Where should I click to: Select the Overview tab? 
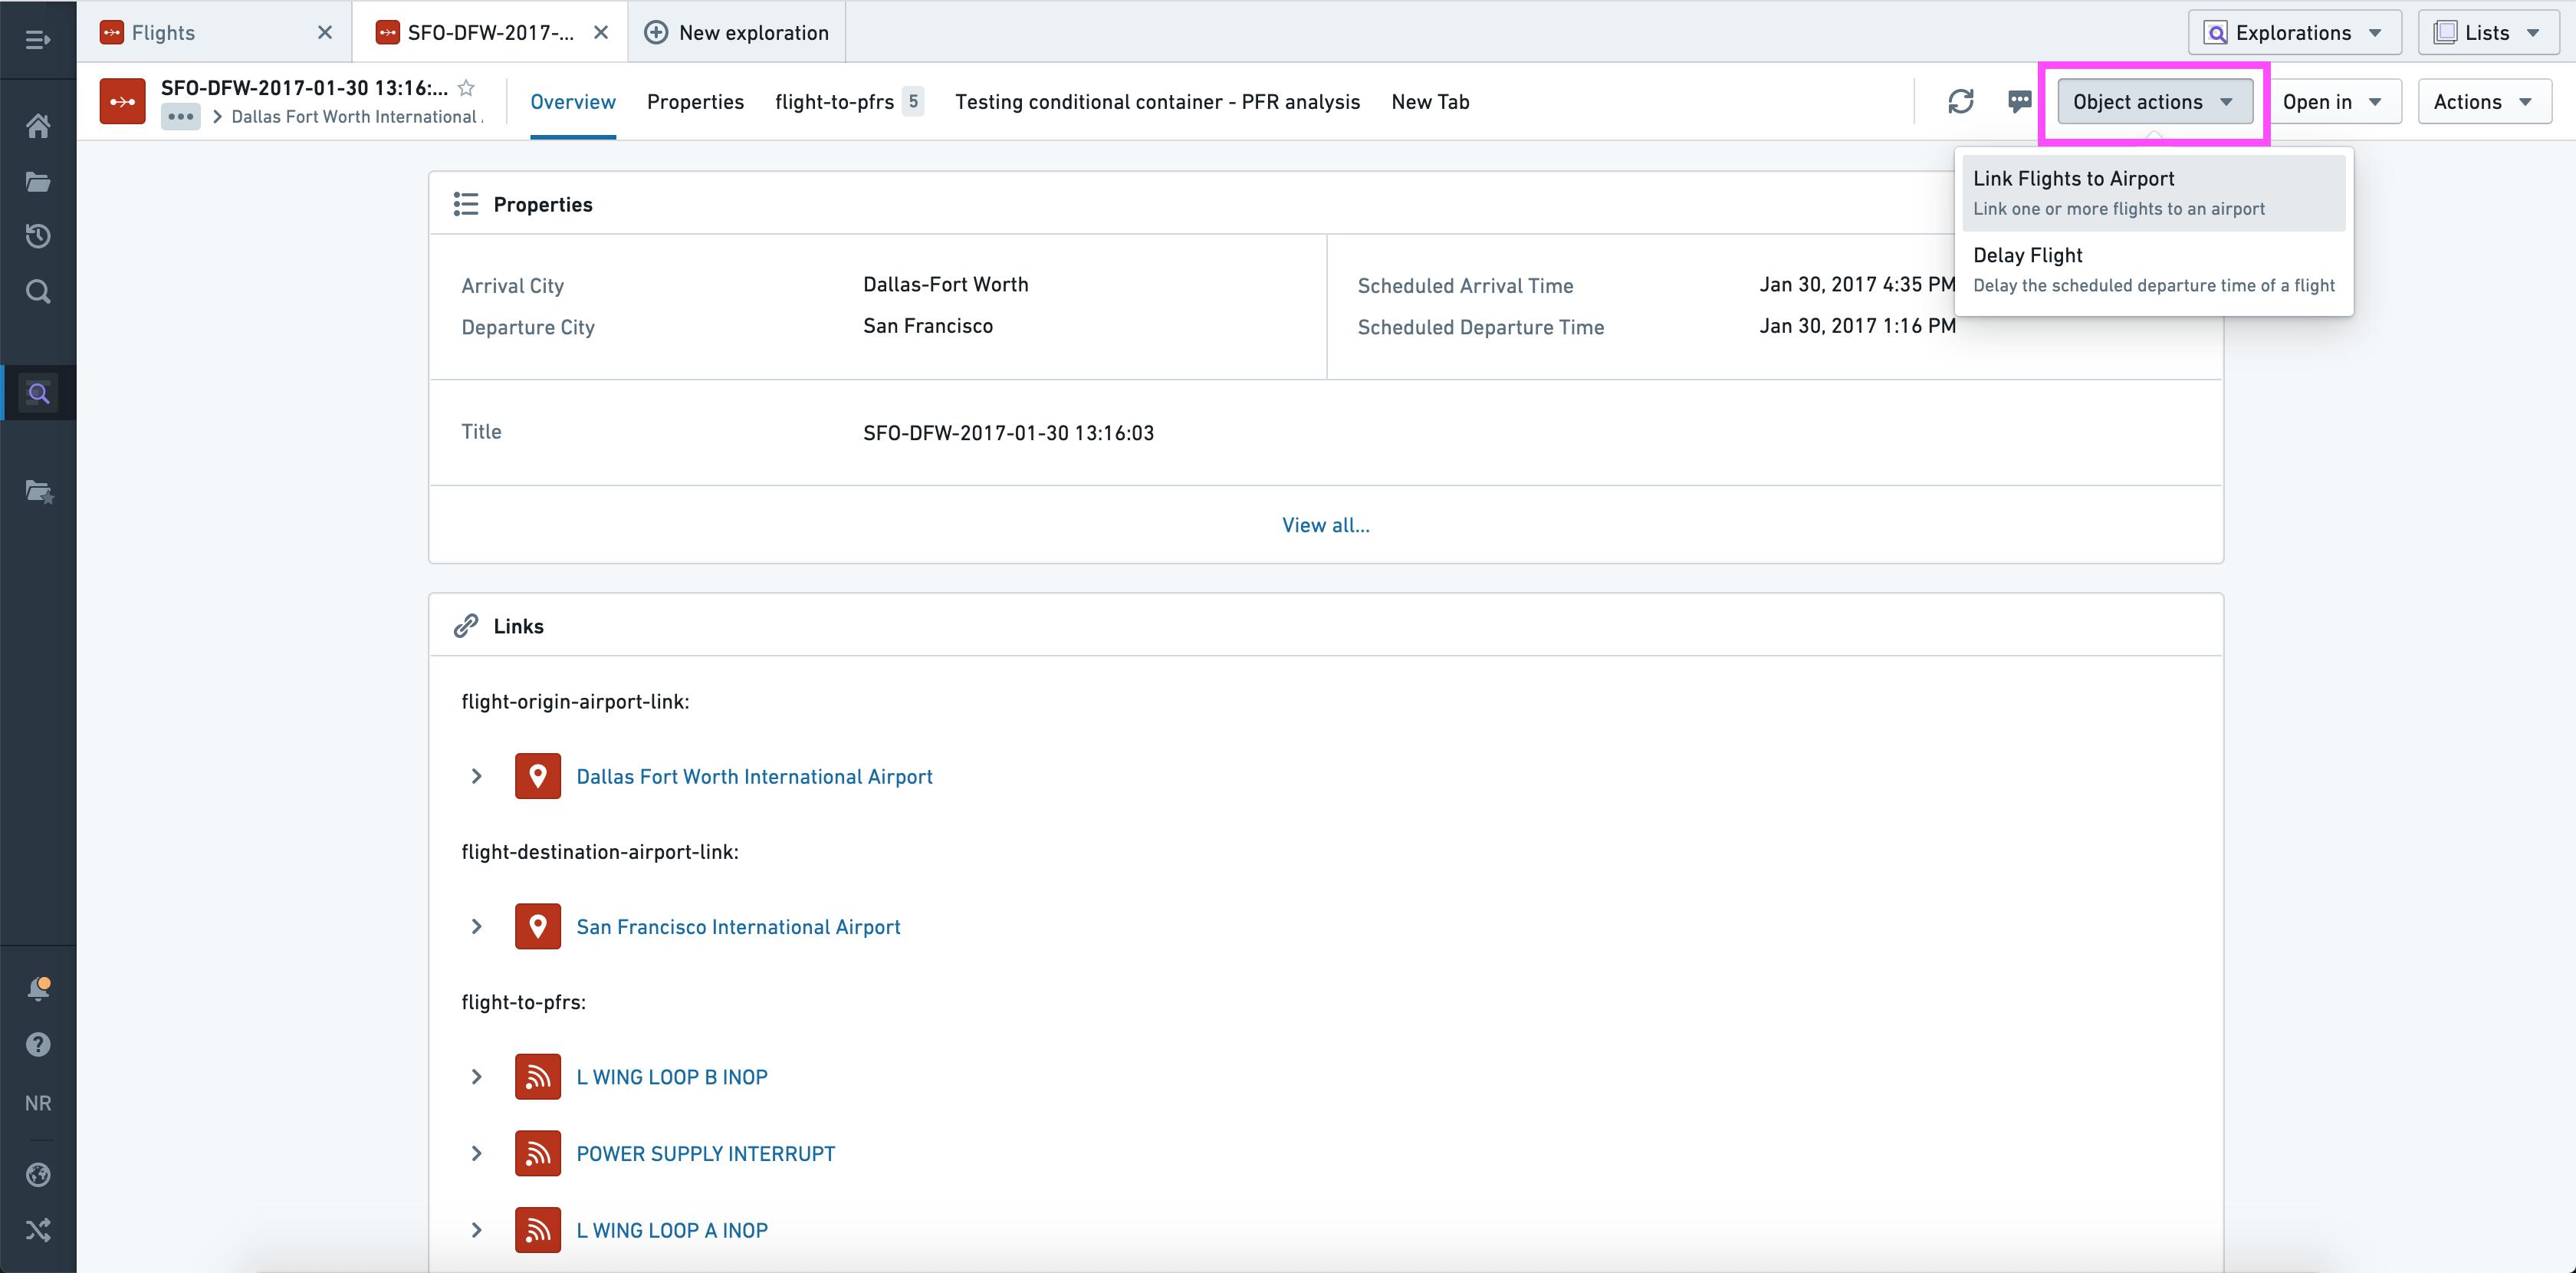pos(573,102)
